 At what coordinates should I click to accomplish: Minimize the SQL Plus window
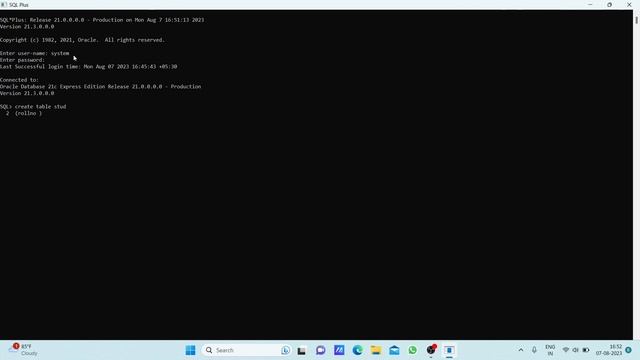pyautogui.click(x=590, y=4)
